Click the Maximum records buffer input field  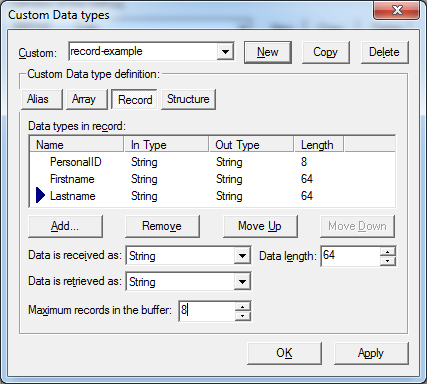(207, 311)
